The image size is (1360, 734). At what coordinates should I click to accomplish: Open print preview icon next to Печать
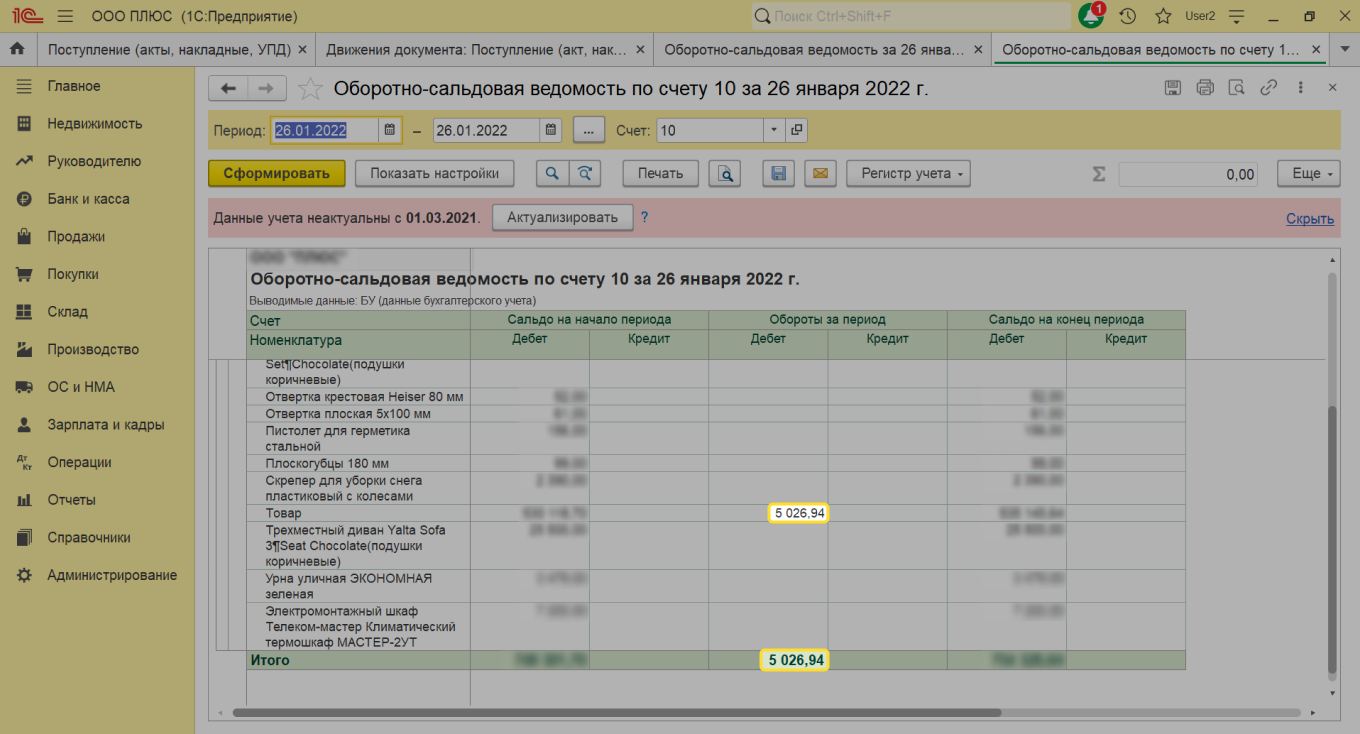724,174
